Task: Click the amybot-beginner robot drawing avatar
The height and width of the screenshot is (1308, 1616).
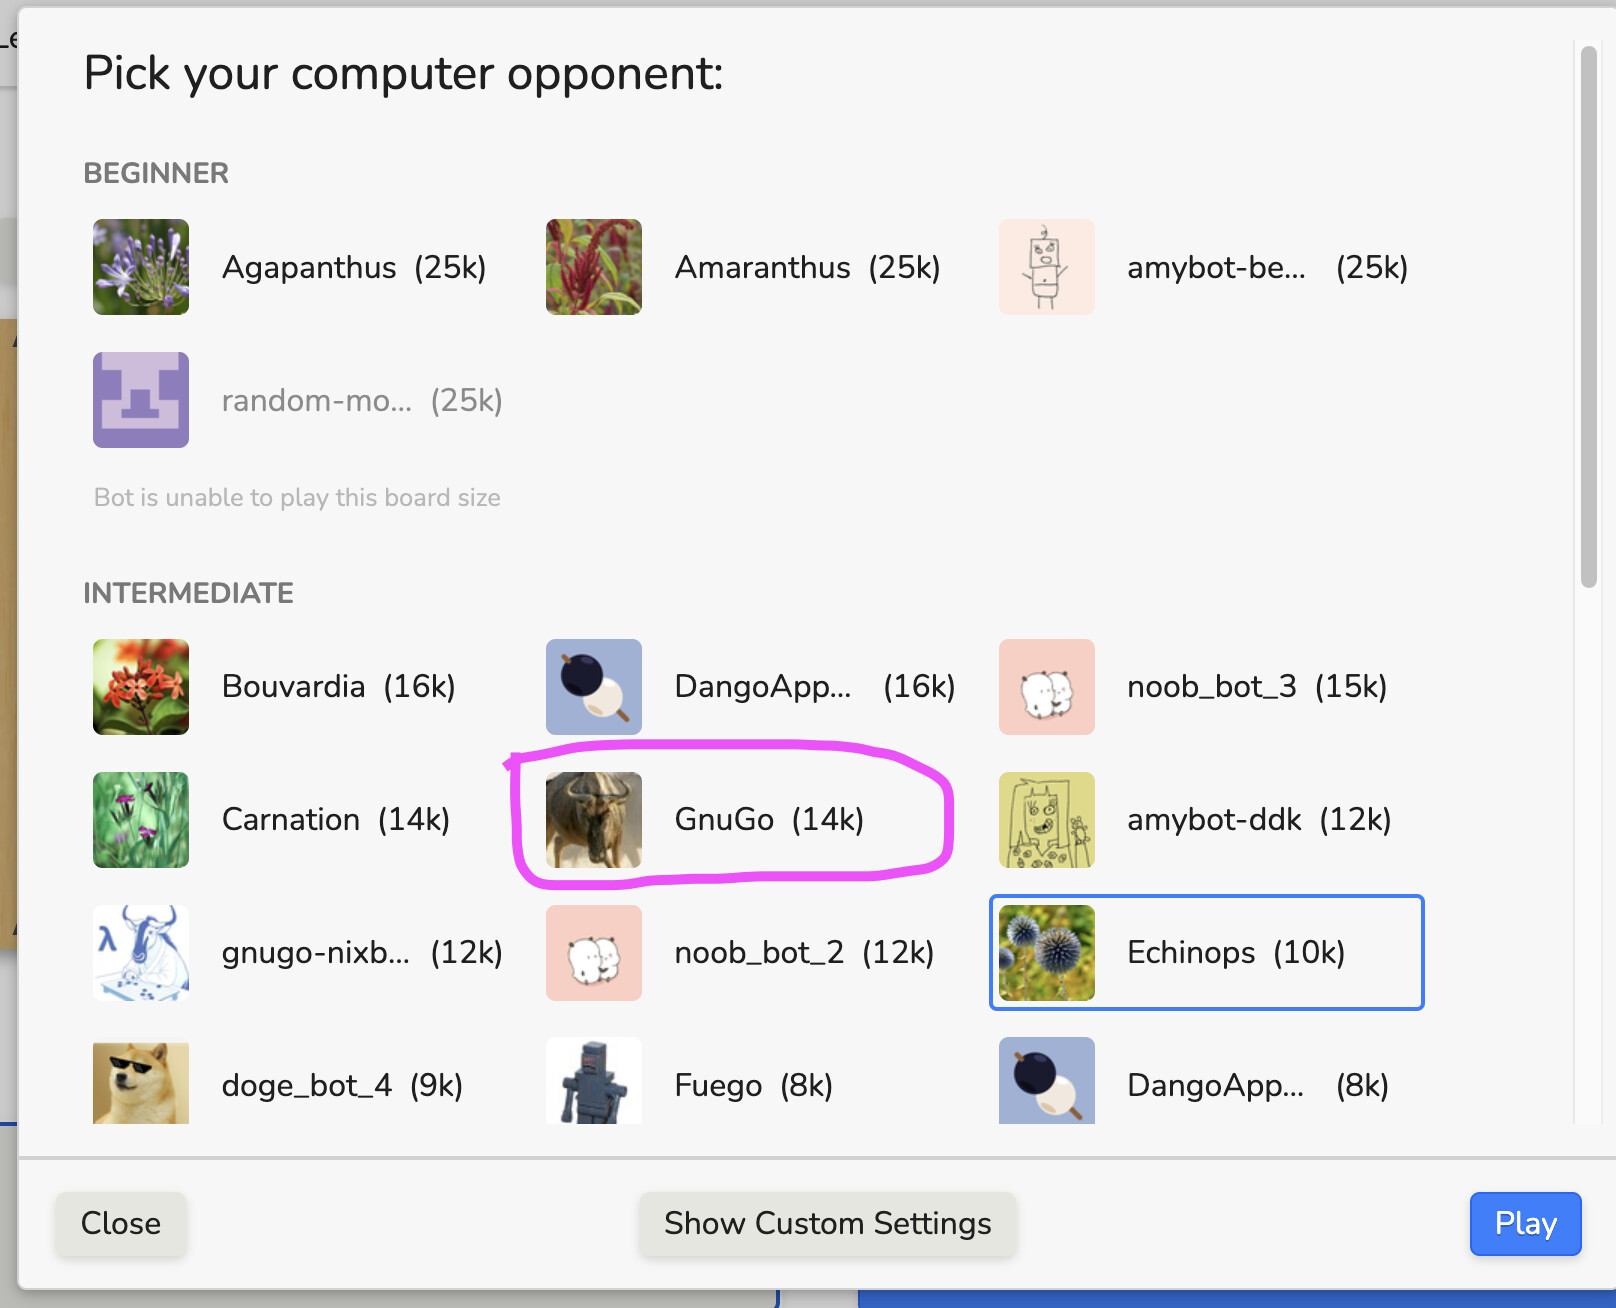Action: [1047, 267]
